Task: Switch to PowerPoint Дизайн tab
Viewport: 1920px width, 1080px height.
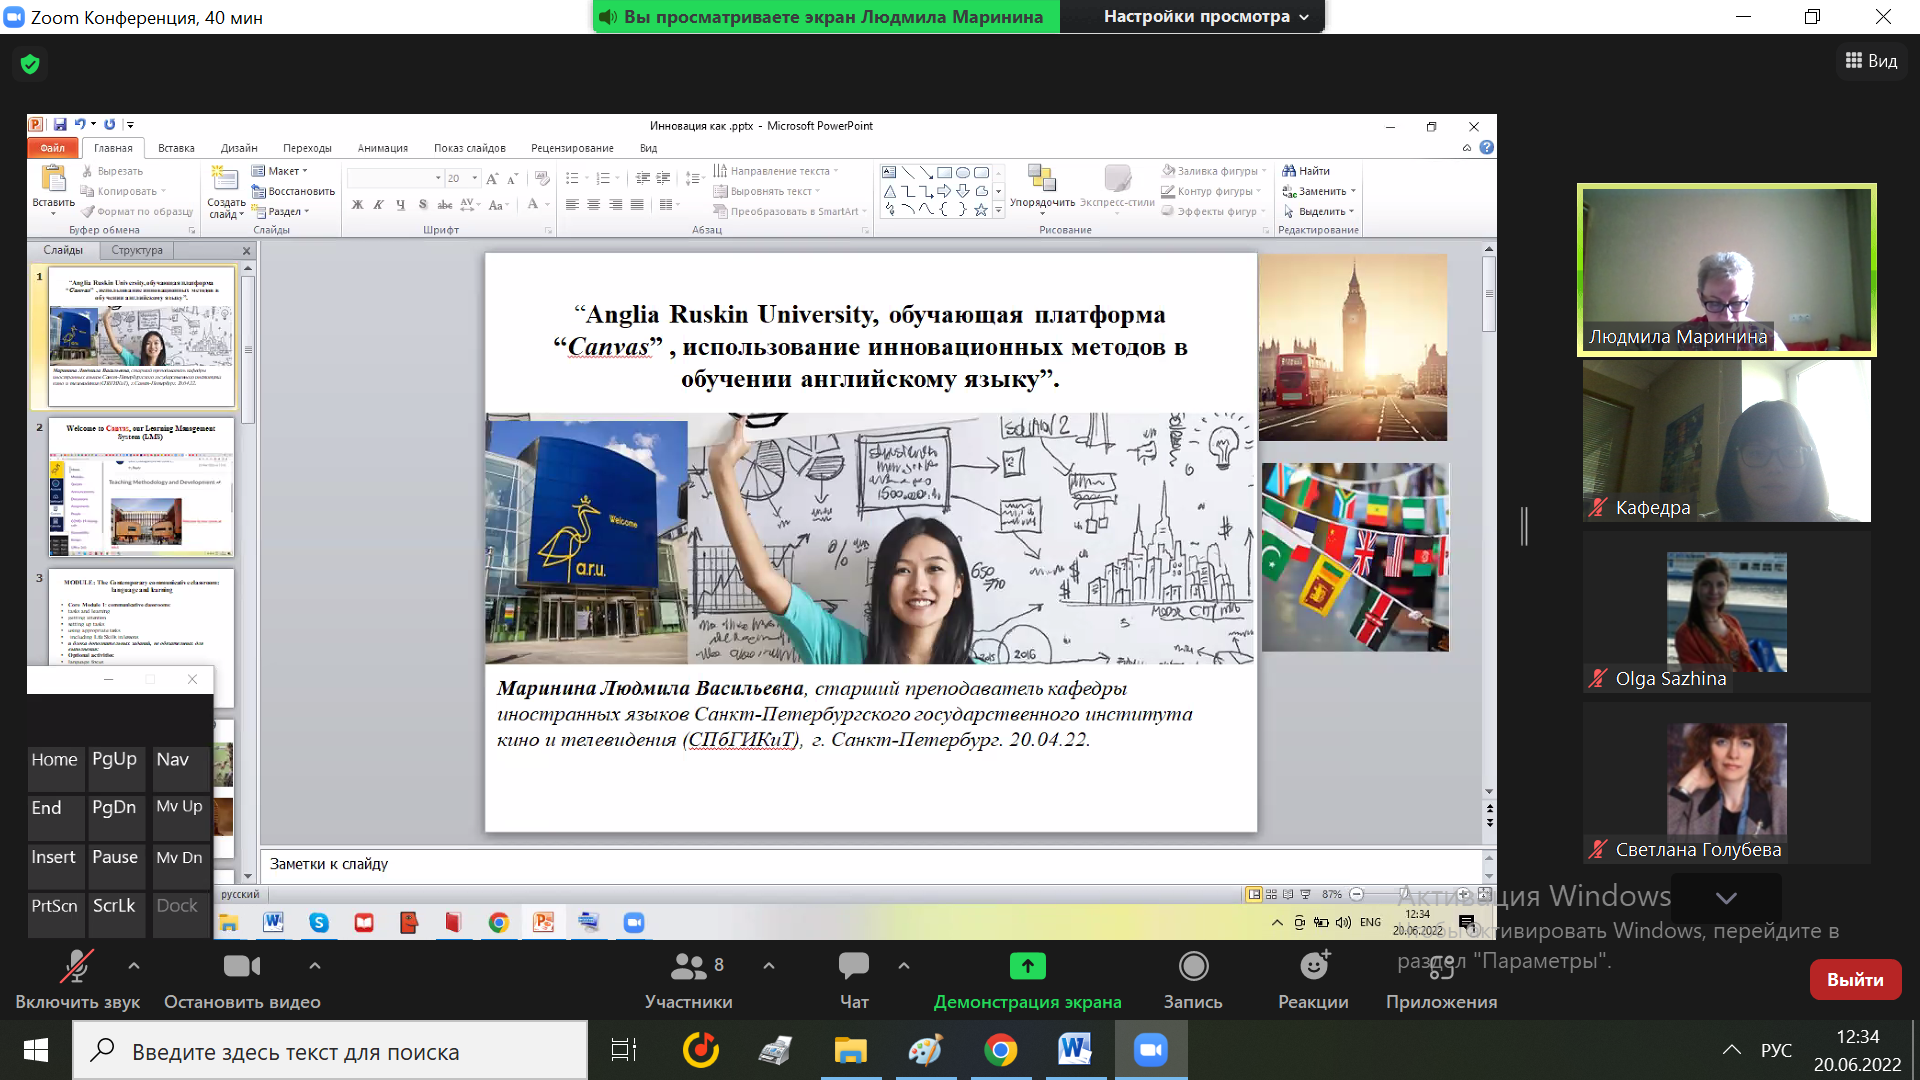Action: (x=239, y=148)
